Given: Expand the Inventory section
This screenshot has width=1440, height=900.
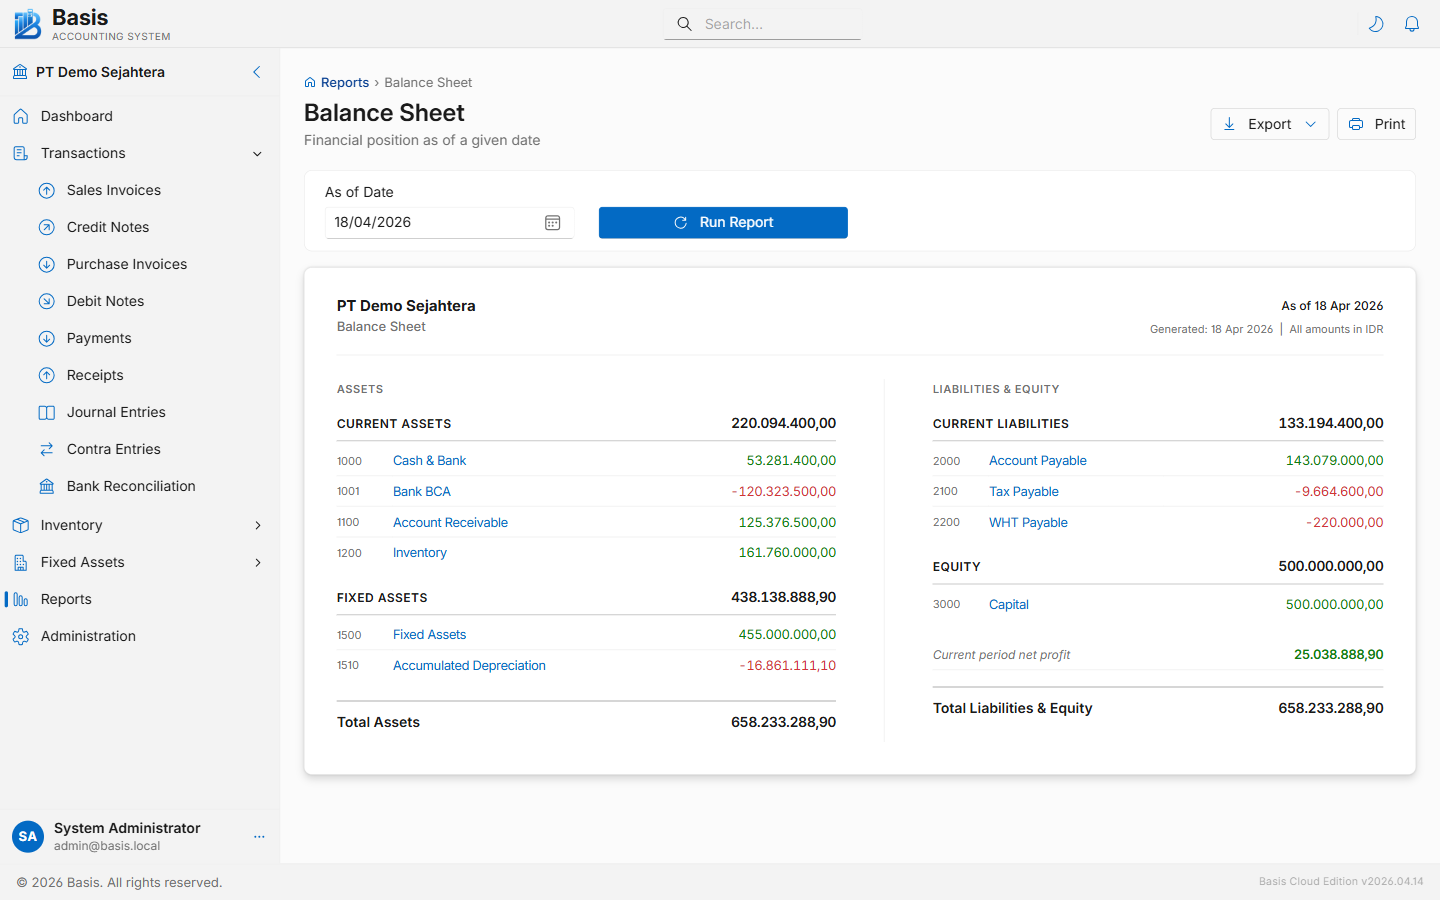Looking at the screenshot, I should [258, 525].
